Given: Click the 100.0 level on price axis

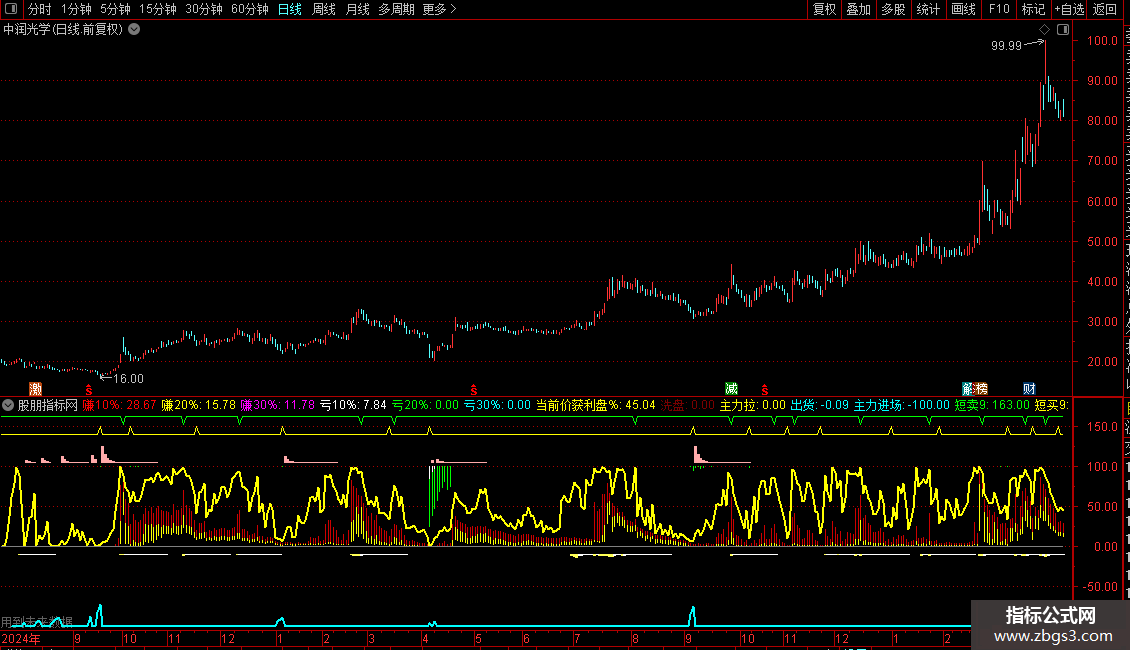Looking at the screenshot, I should tap(1103, 40).
